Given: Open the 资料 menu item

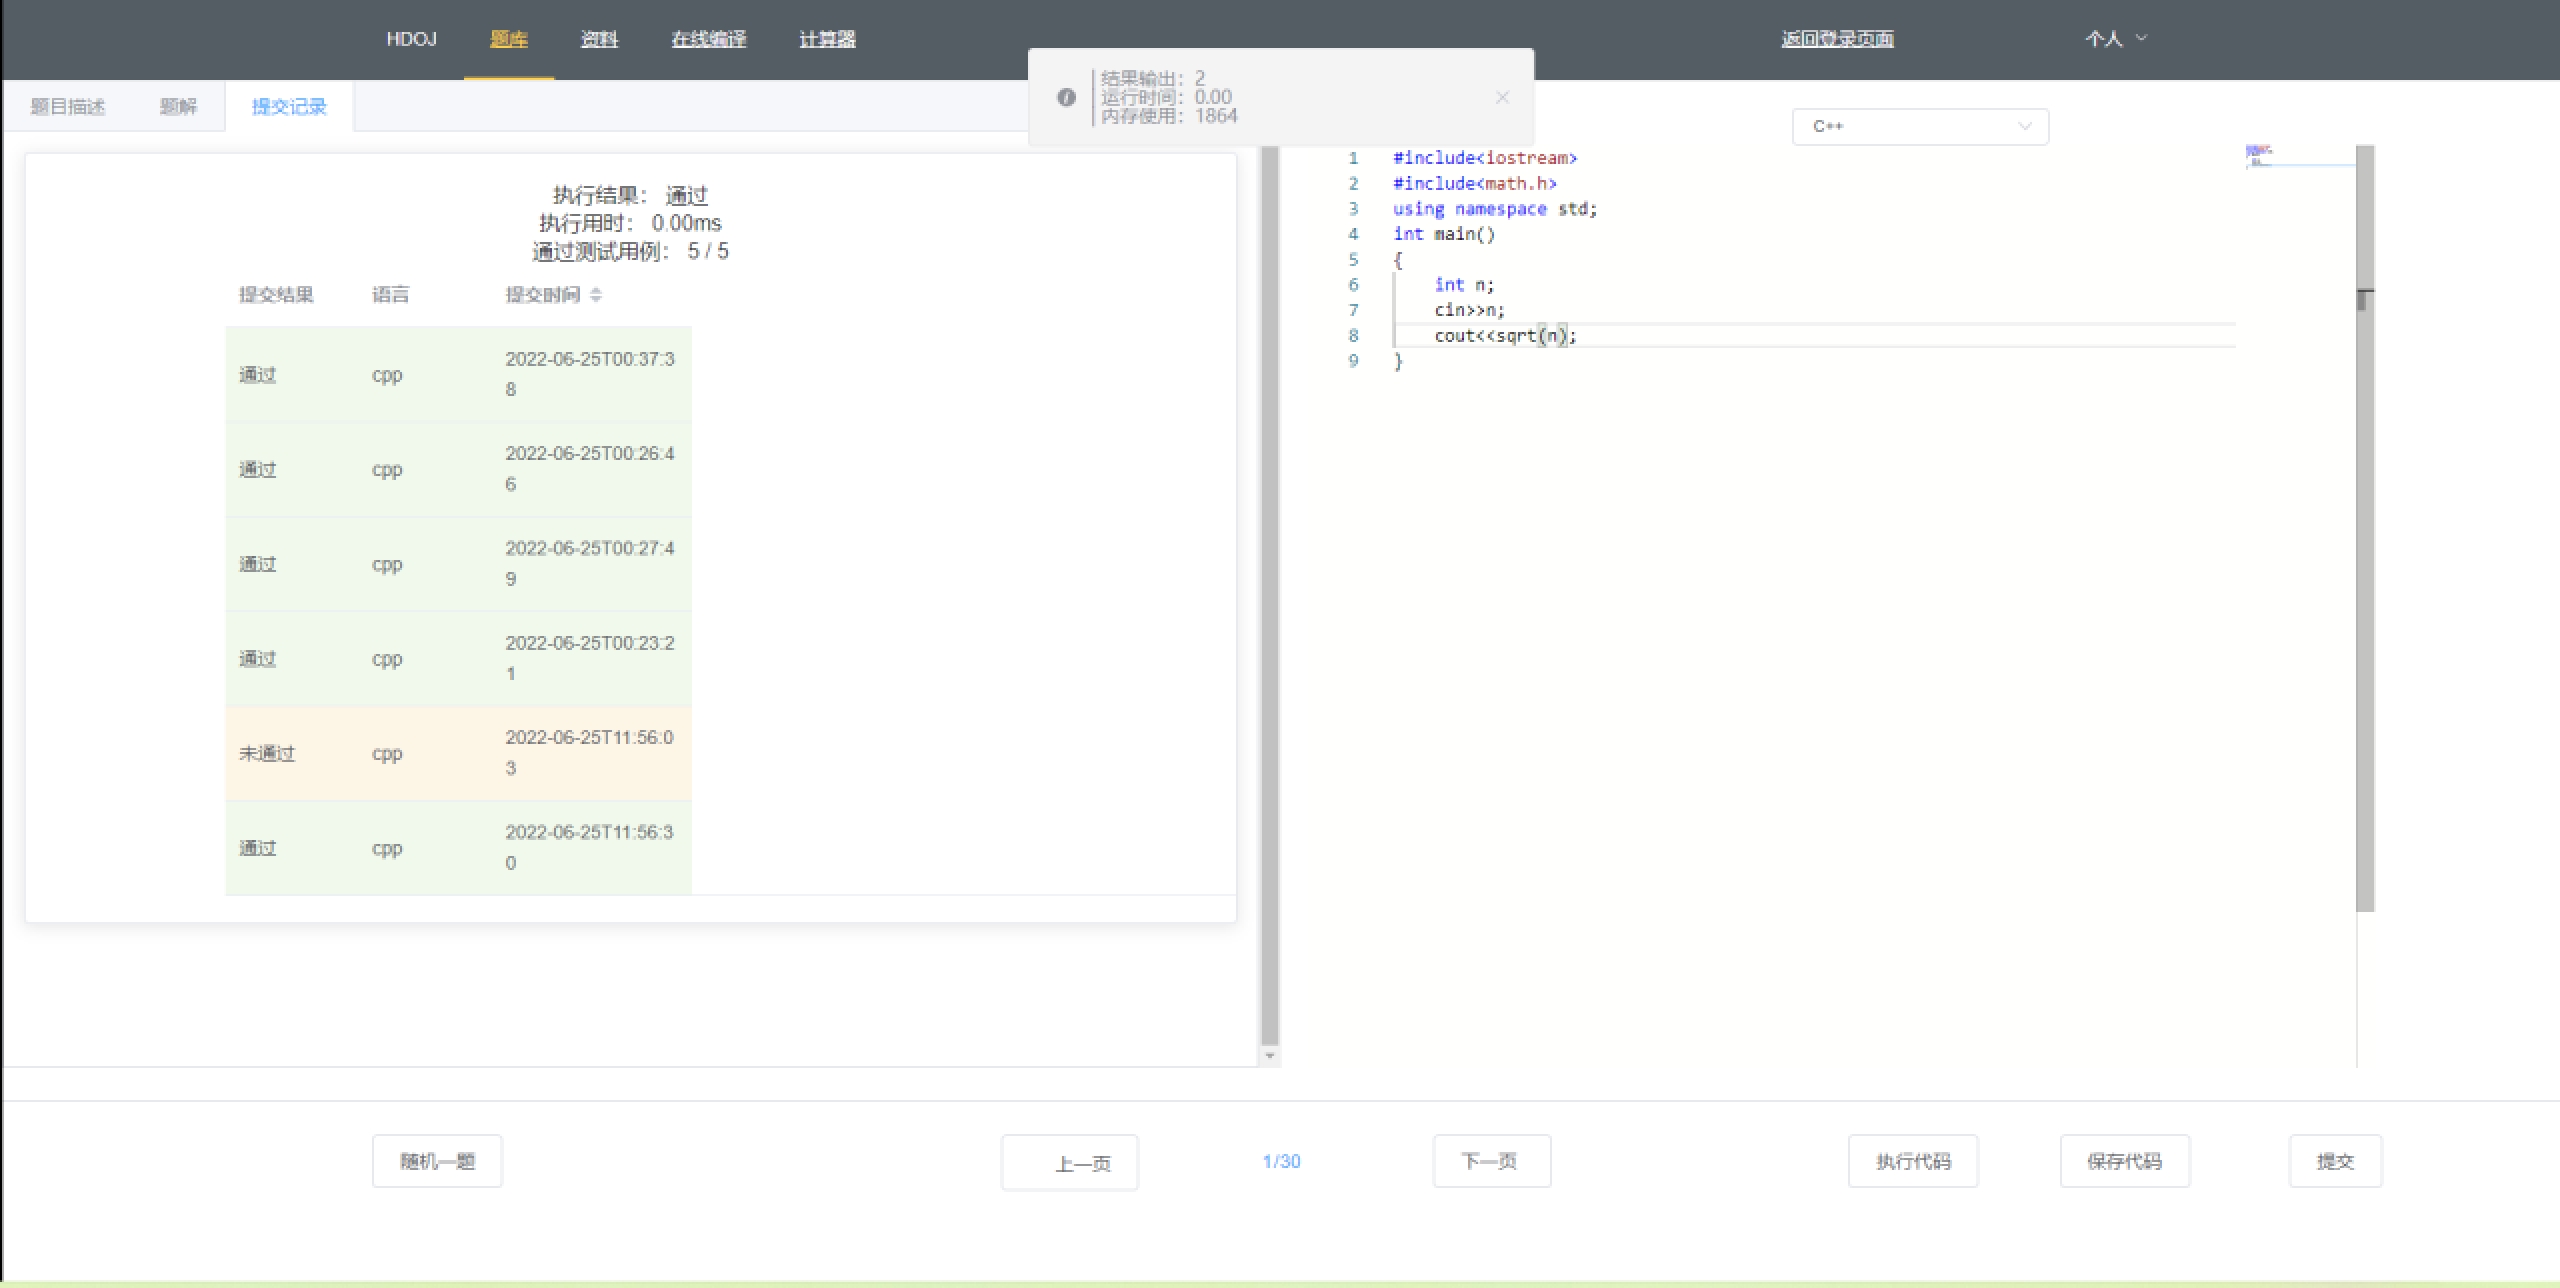Looking at the screenshot, I should tap(599, 39).
